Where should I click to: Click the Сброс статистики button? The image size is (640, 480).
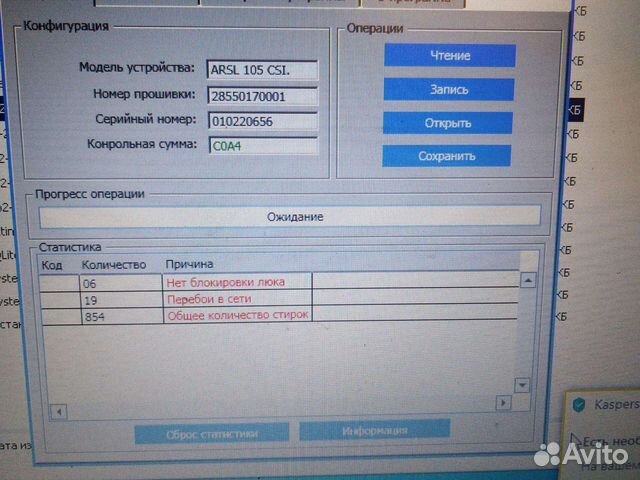click(x=212, y=432)
